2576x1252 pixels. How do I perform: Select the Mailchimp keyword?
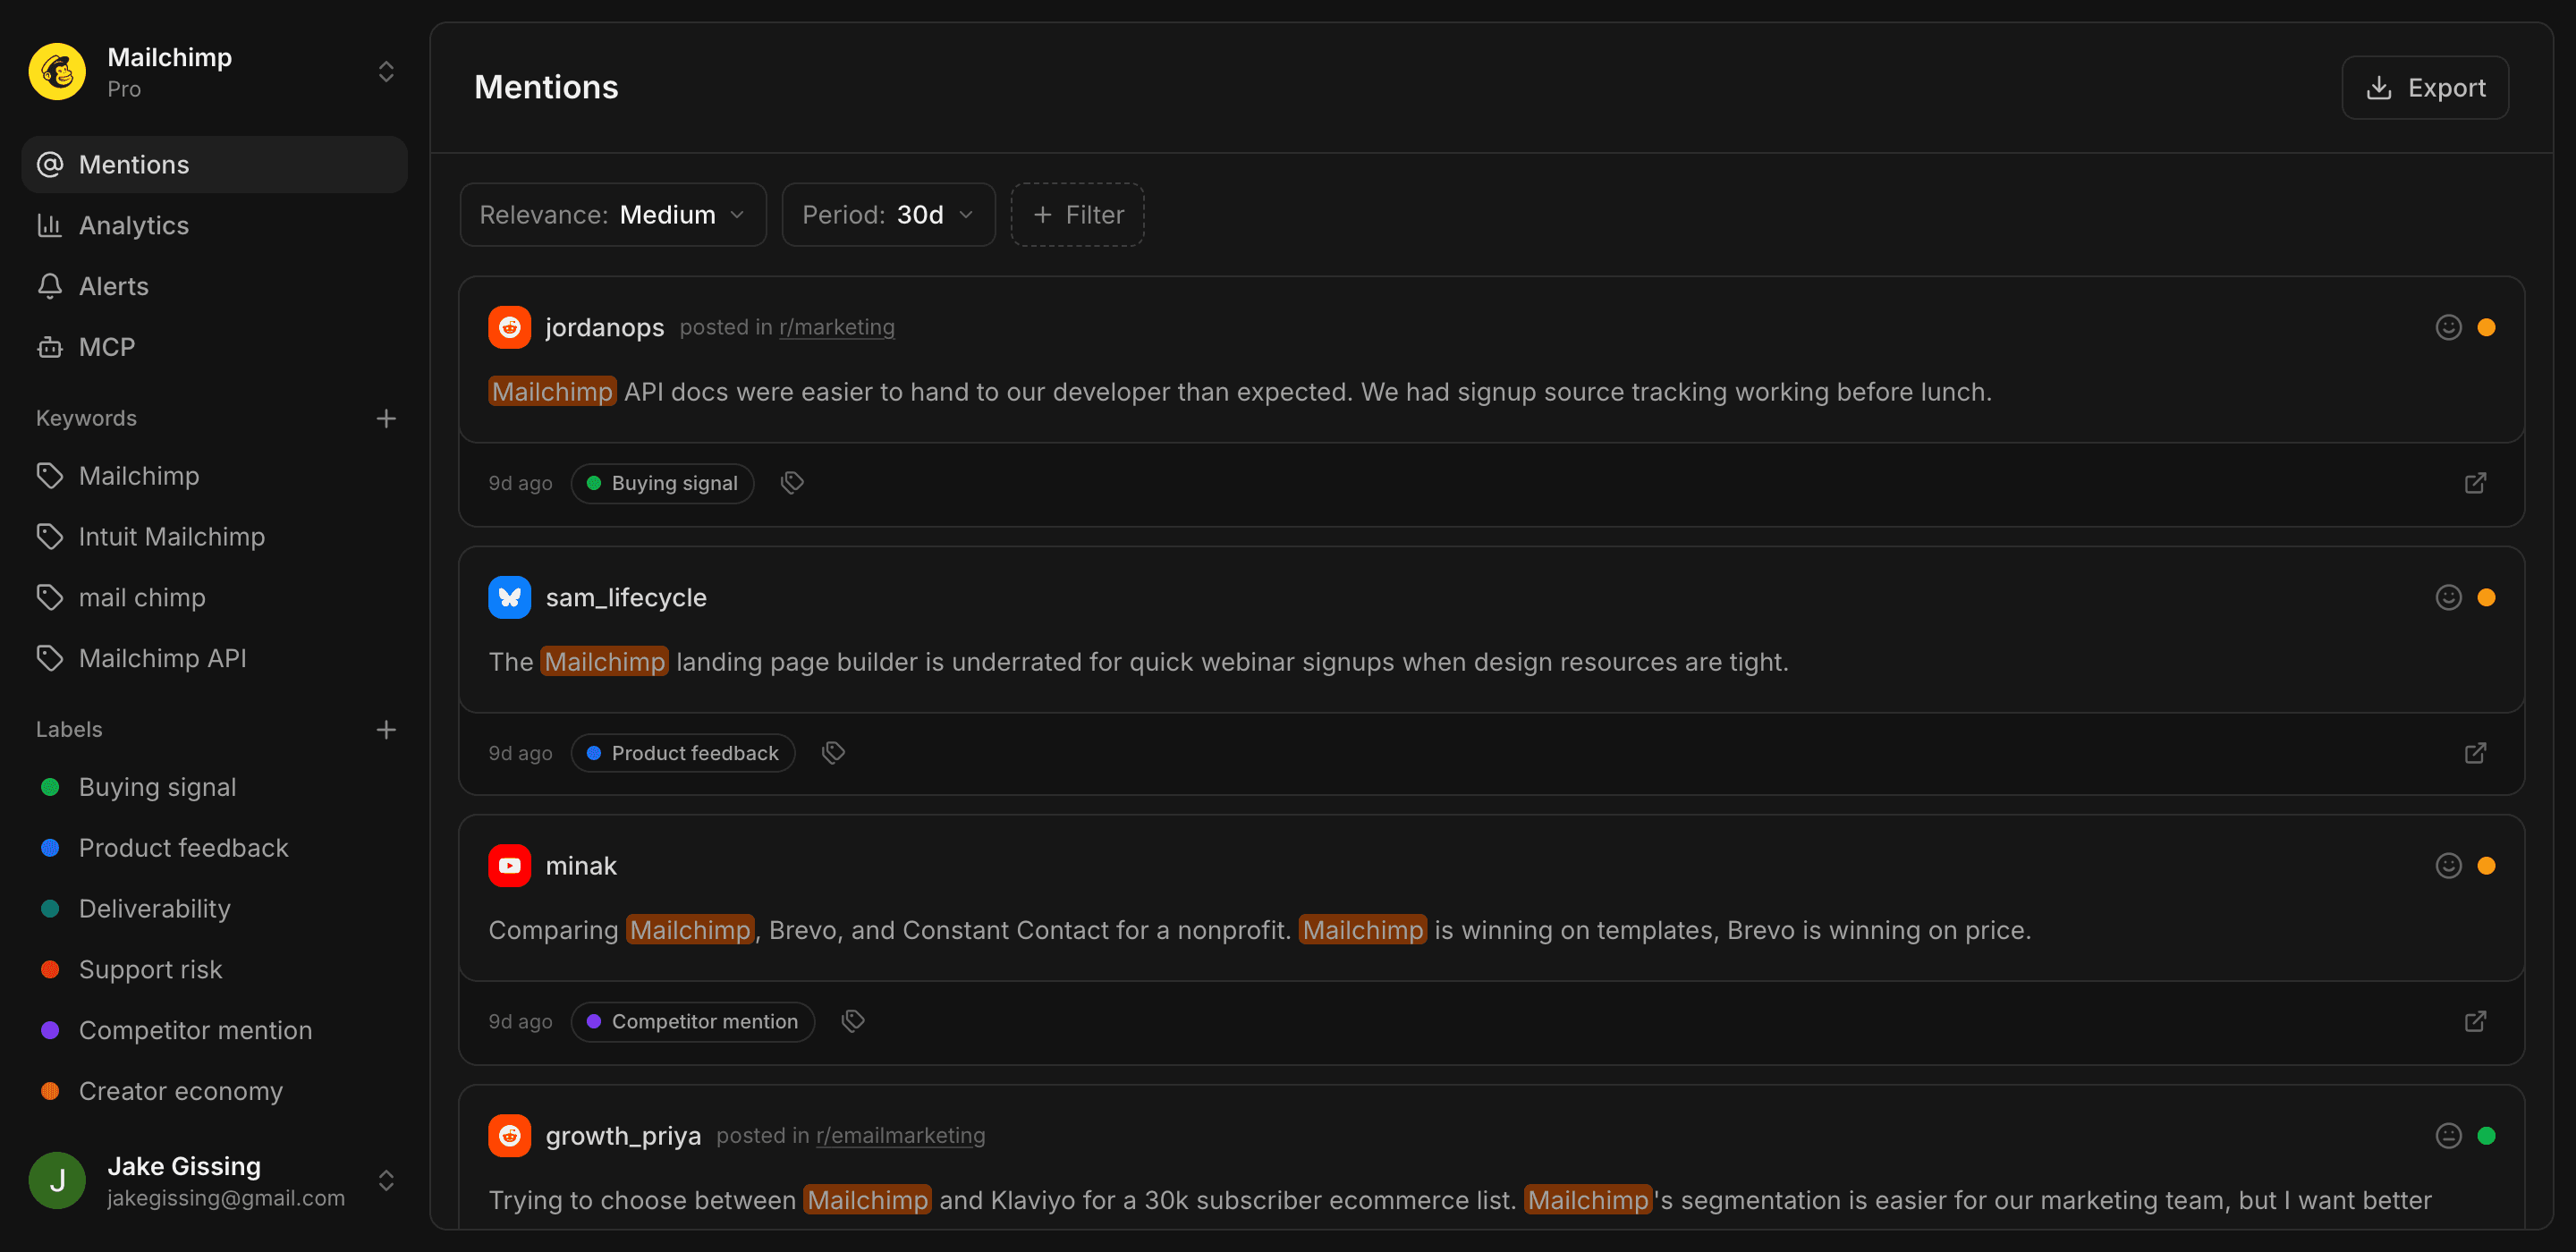point(214,476)
